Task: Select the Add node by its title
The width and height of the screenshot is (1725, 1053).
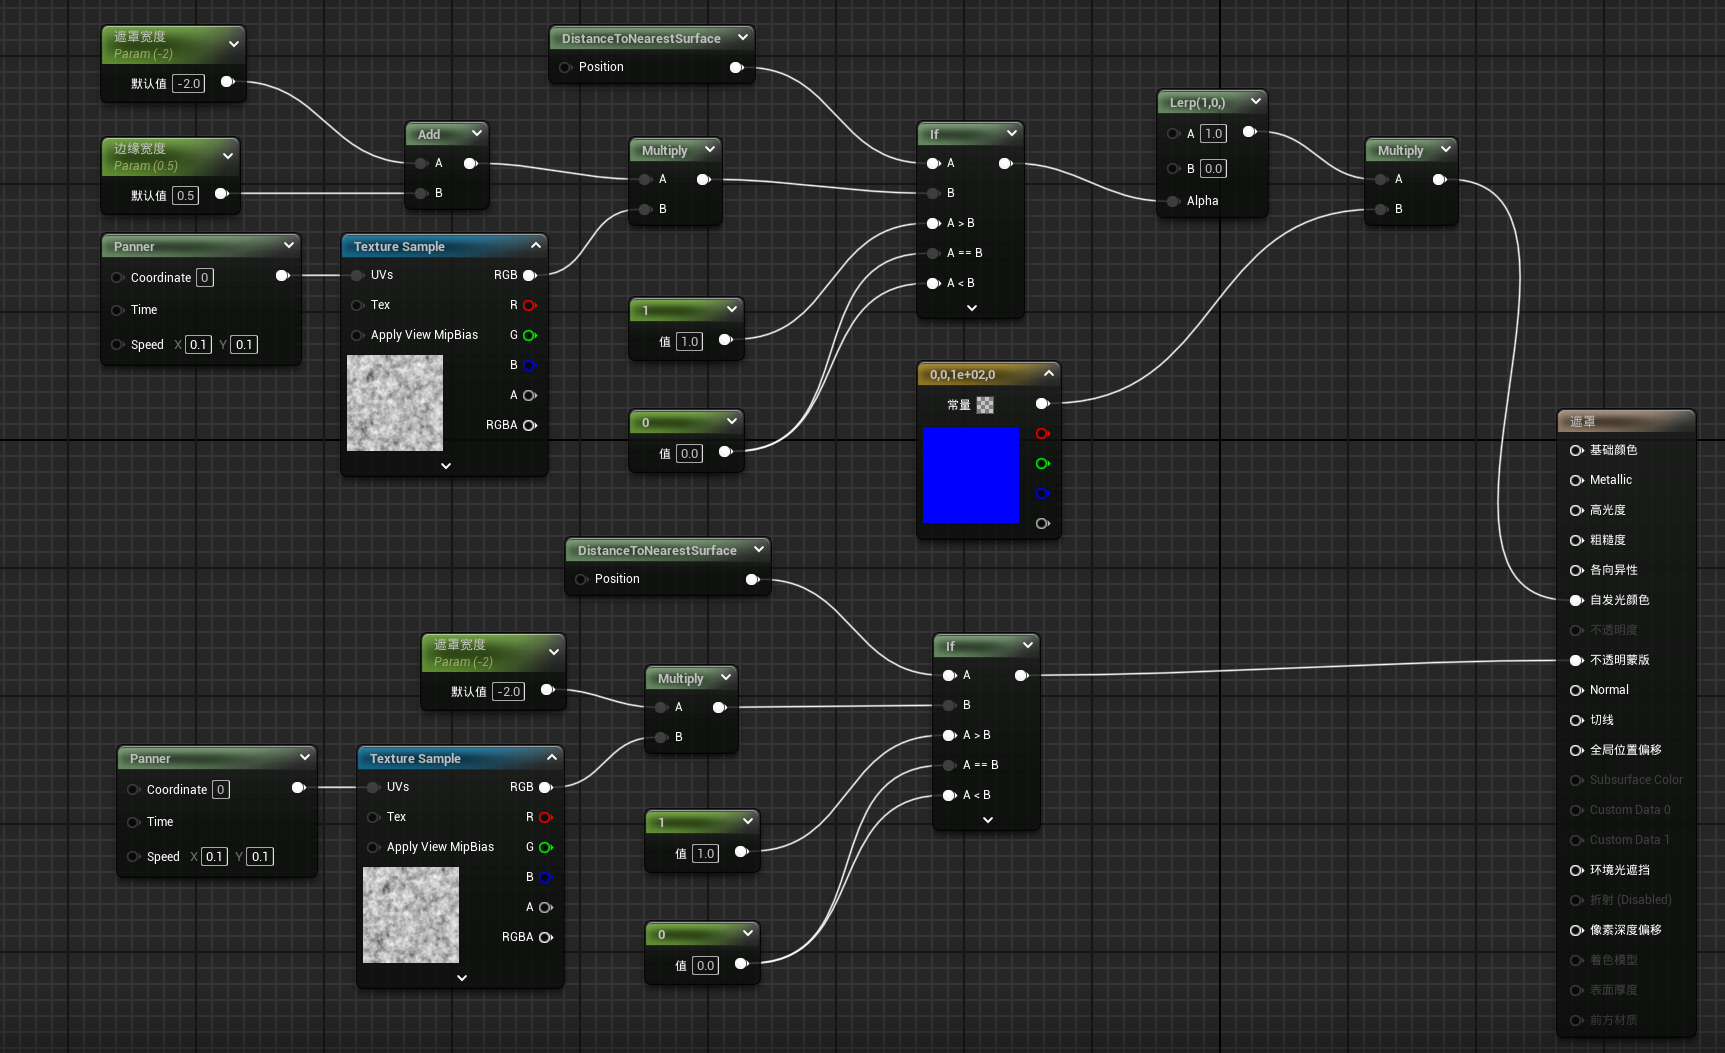Action: (x=429, y=134)
